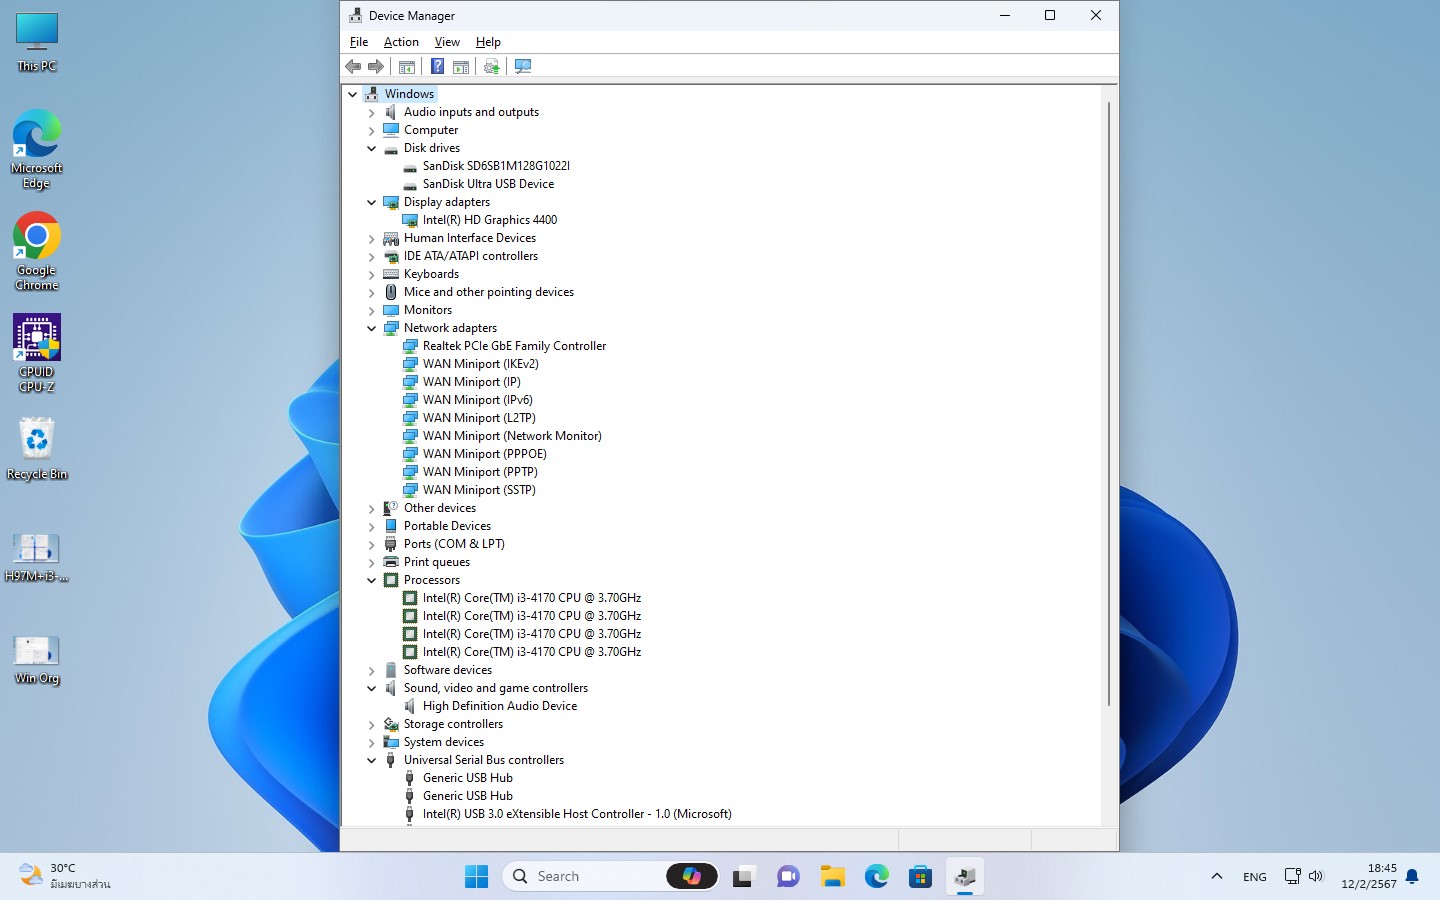Show hidden system tray icons

tap(1217, 877)
